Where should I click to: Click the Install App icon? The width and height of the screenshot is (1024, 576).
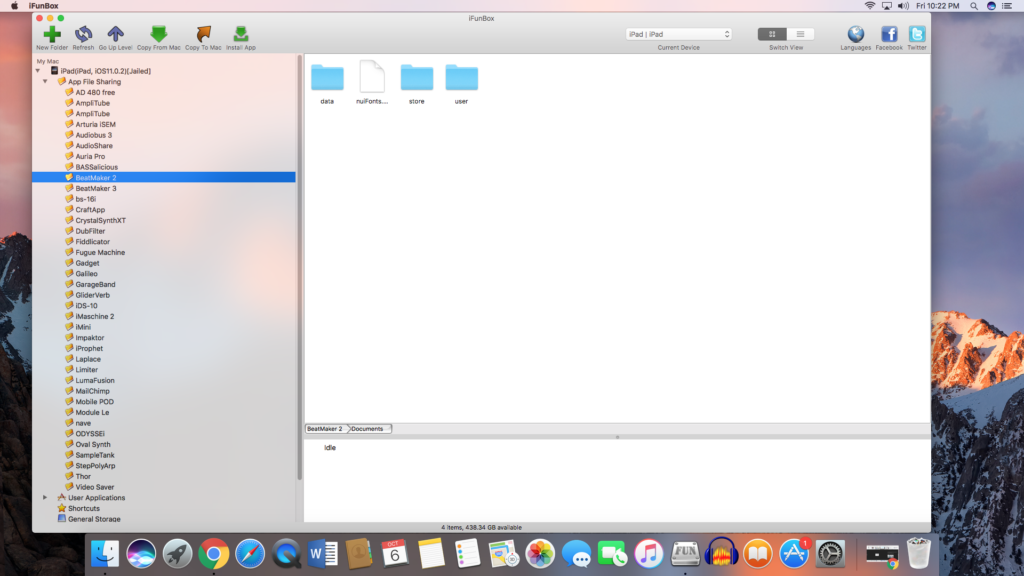pyautogui.click(x=240, y=34)
